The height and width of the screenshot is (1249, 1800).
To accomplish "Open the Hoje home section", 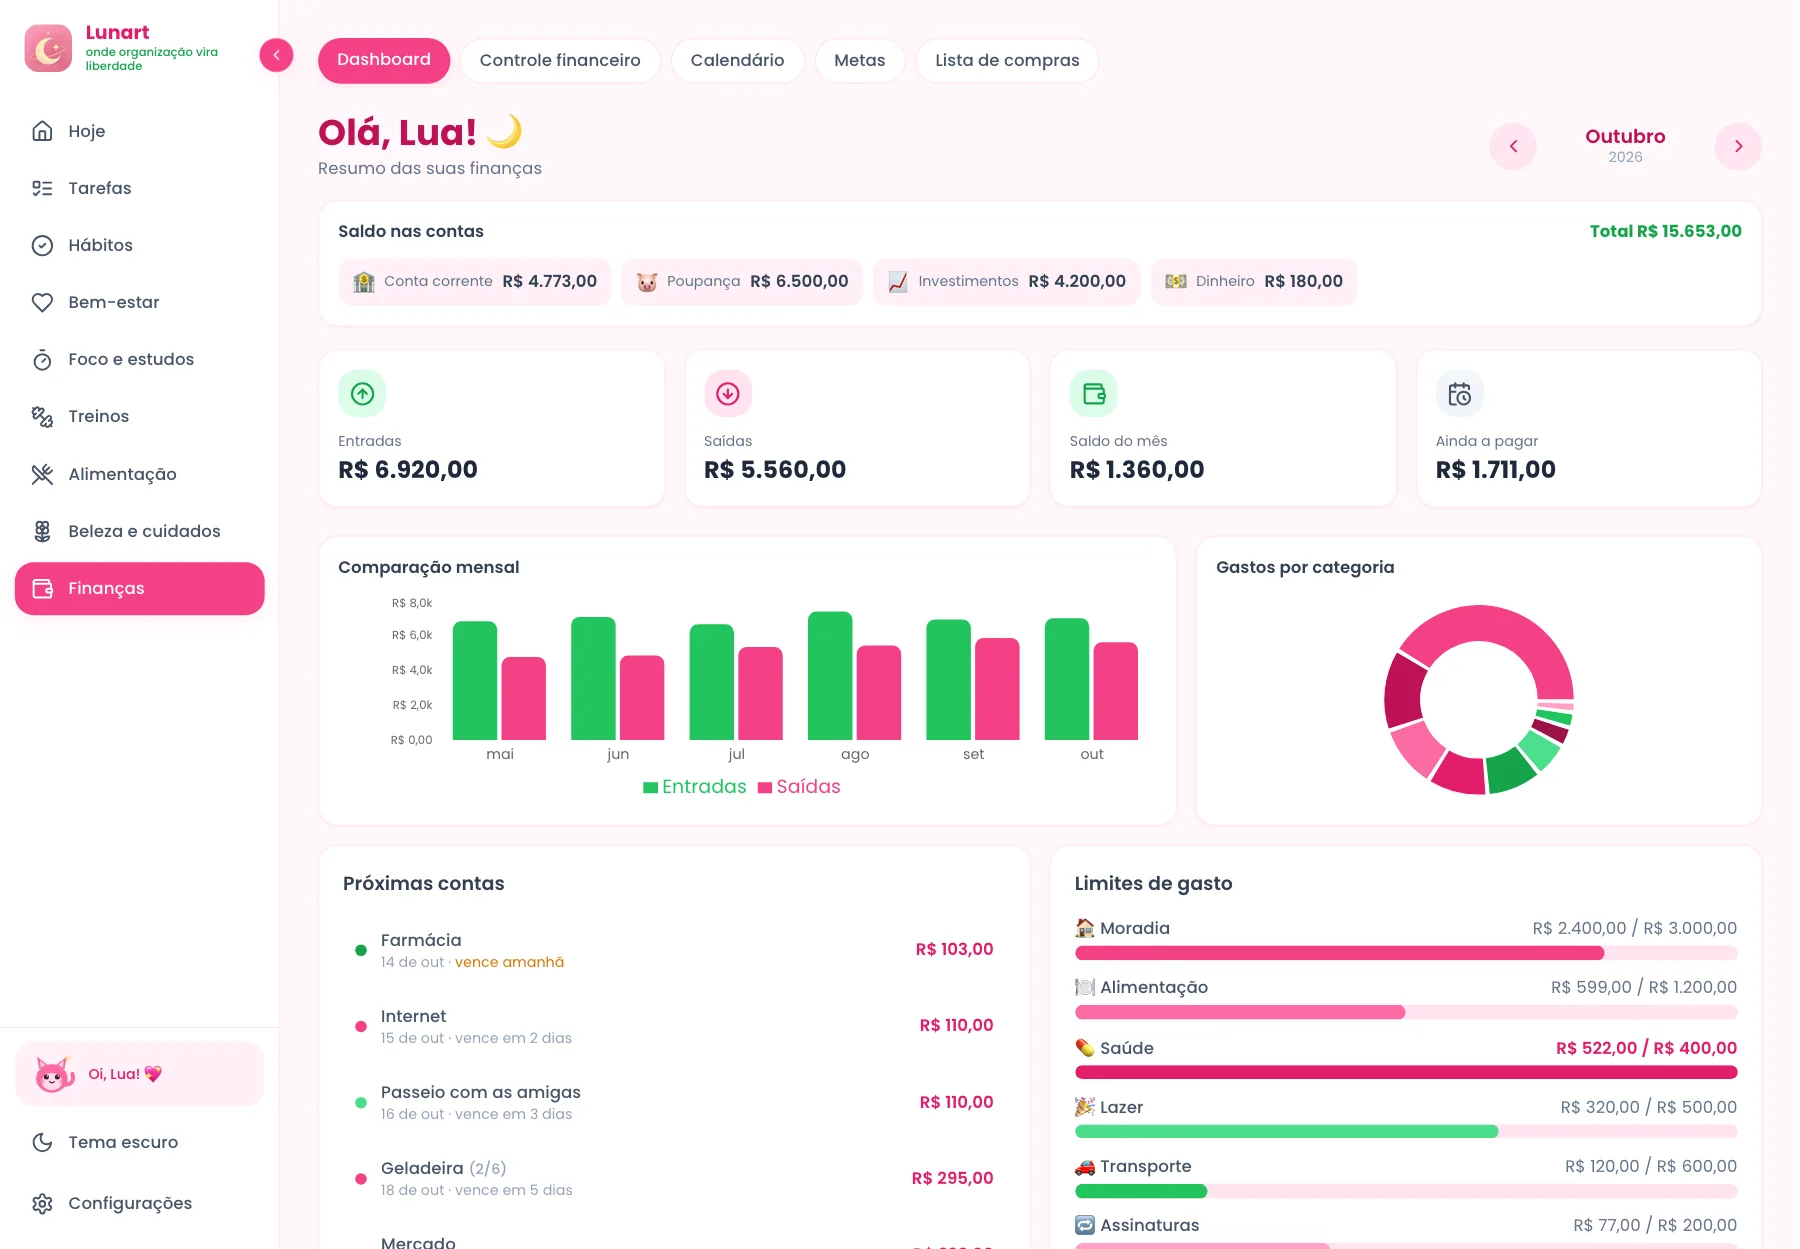I will point(139,131).
